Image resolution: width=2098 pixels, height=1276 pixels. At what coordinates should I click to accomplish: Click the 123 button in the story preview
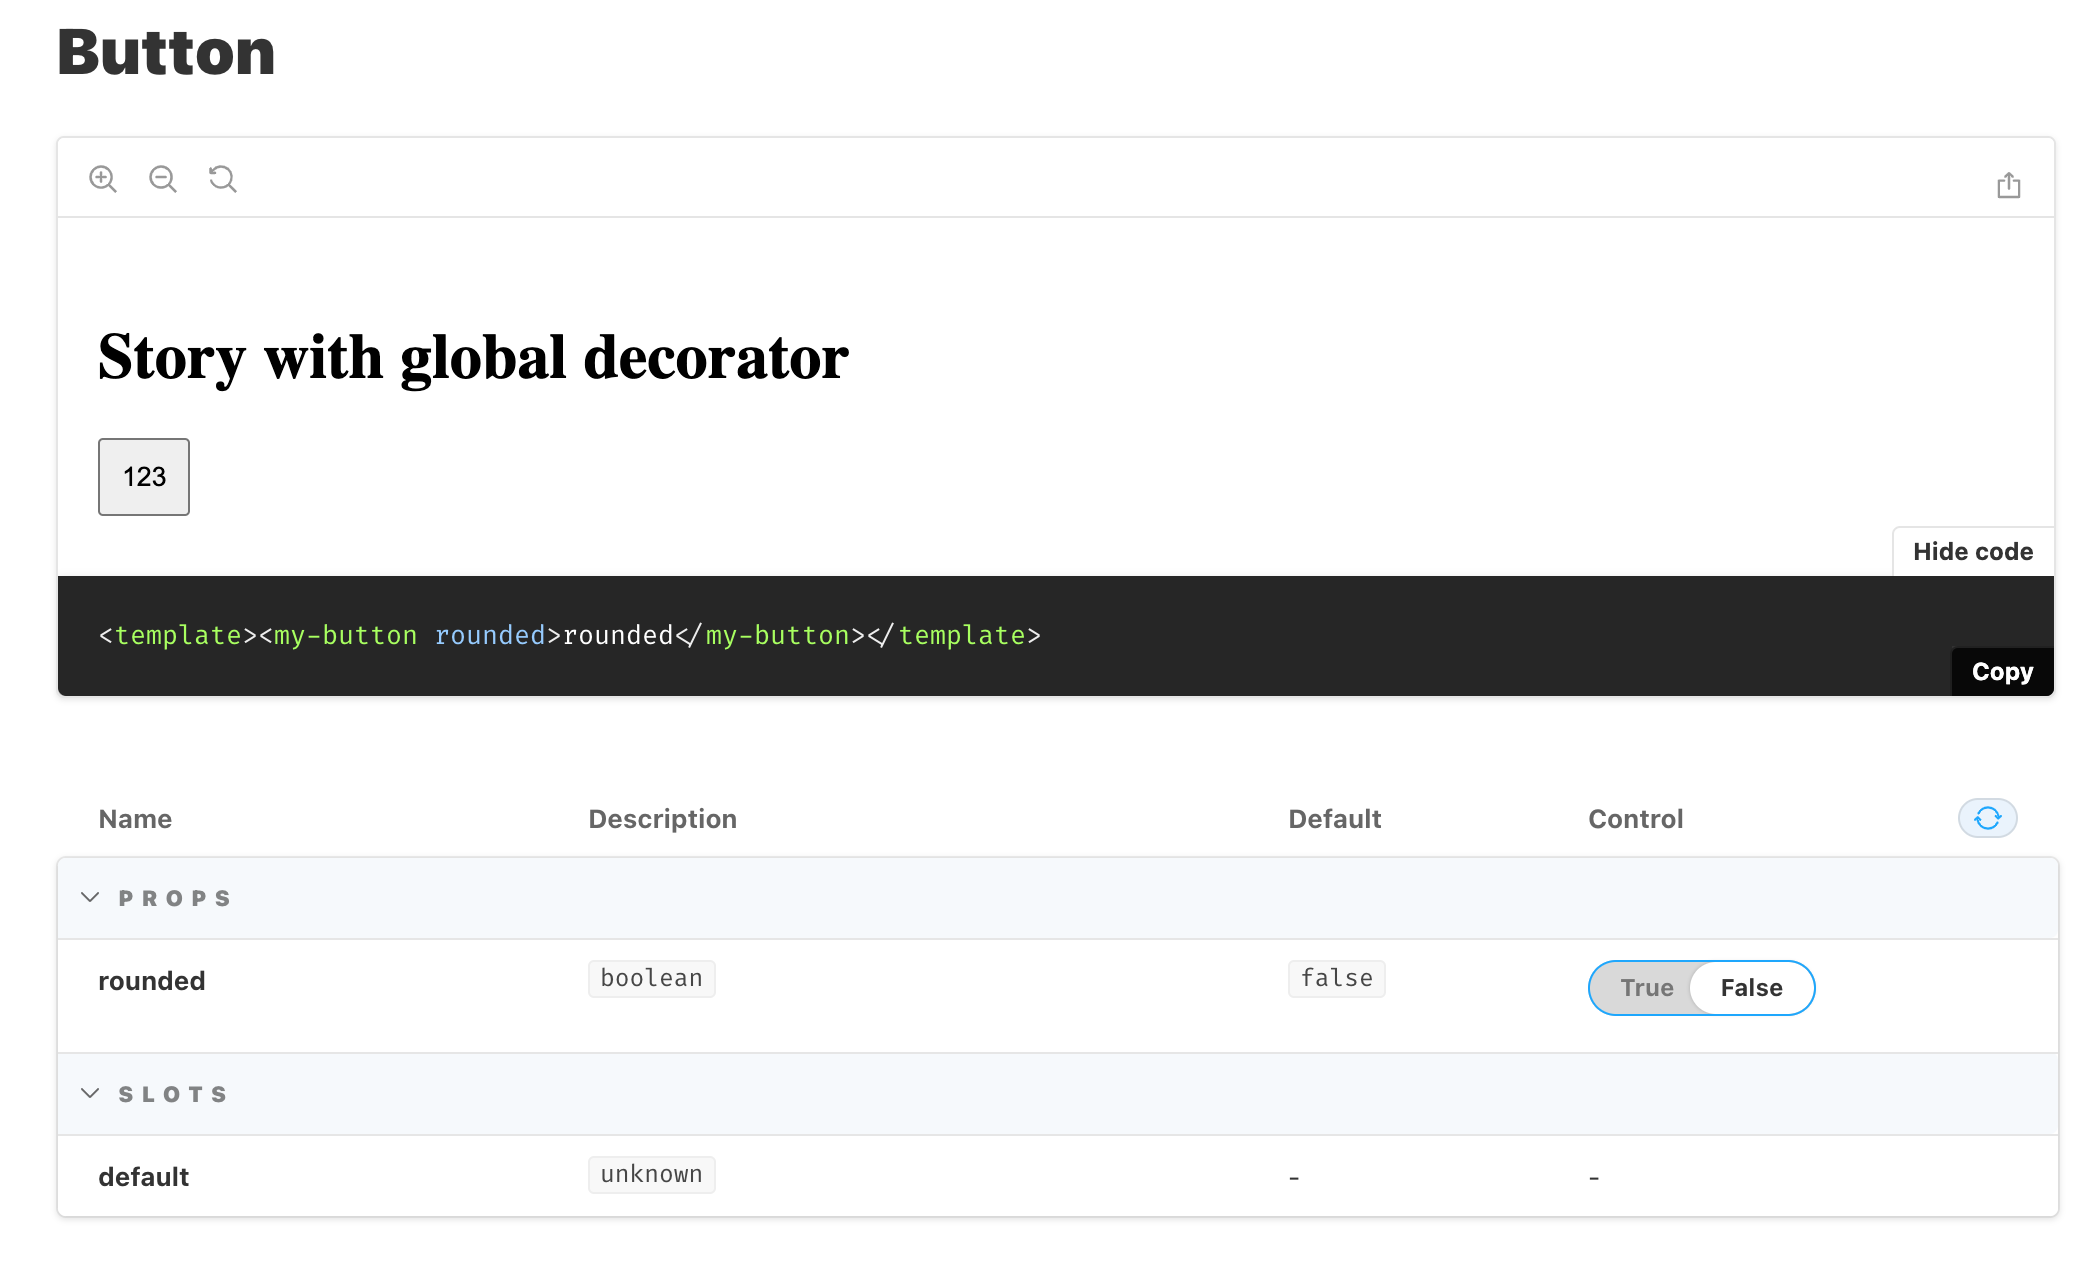pos(143,477)
